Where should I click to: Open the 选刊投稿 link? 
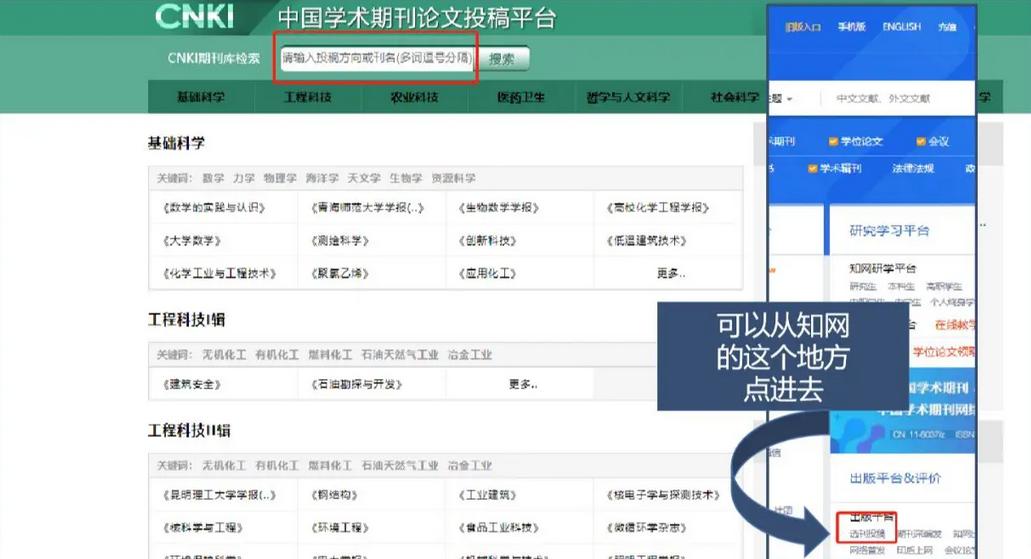click(867, 535)
